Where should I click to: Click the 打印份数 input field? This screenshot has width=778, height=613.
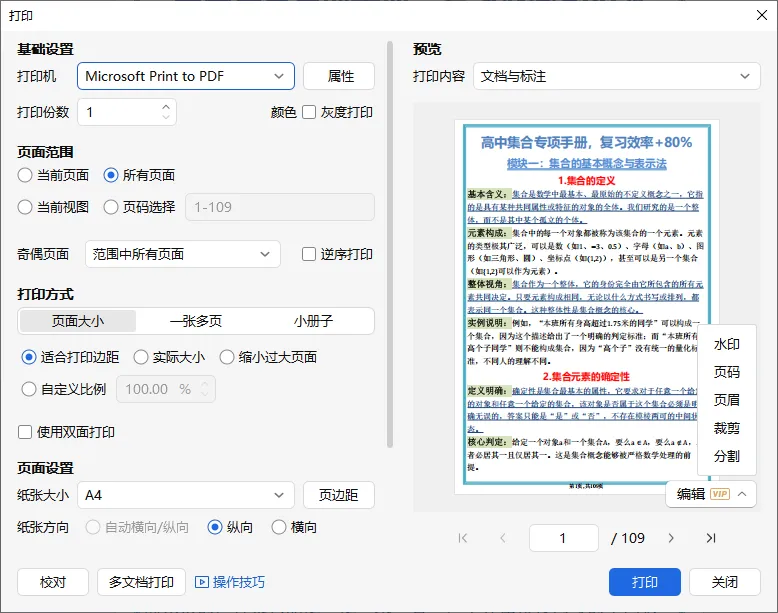(x=127, y=112)
